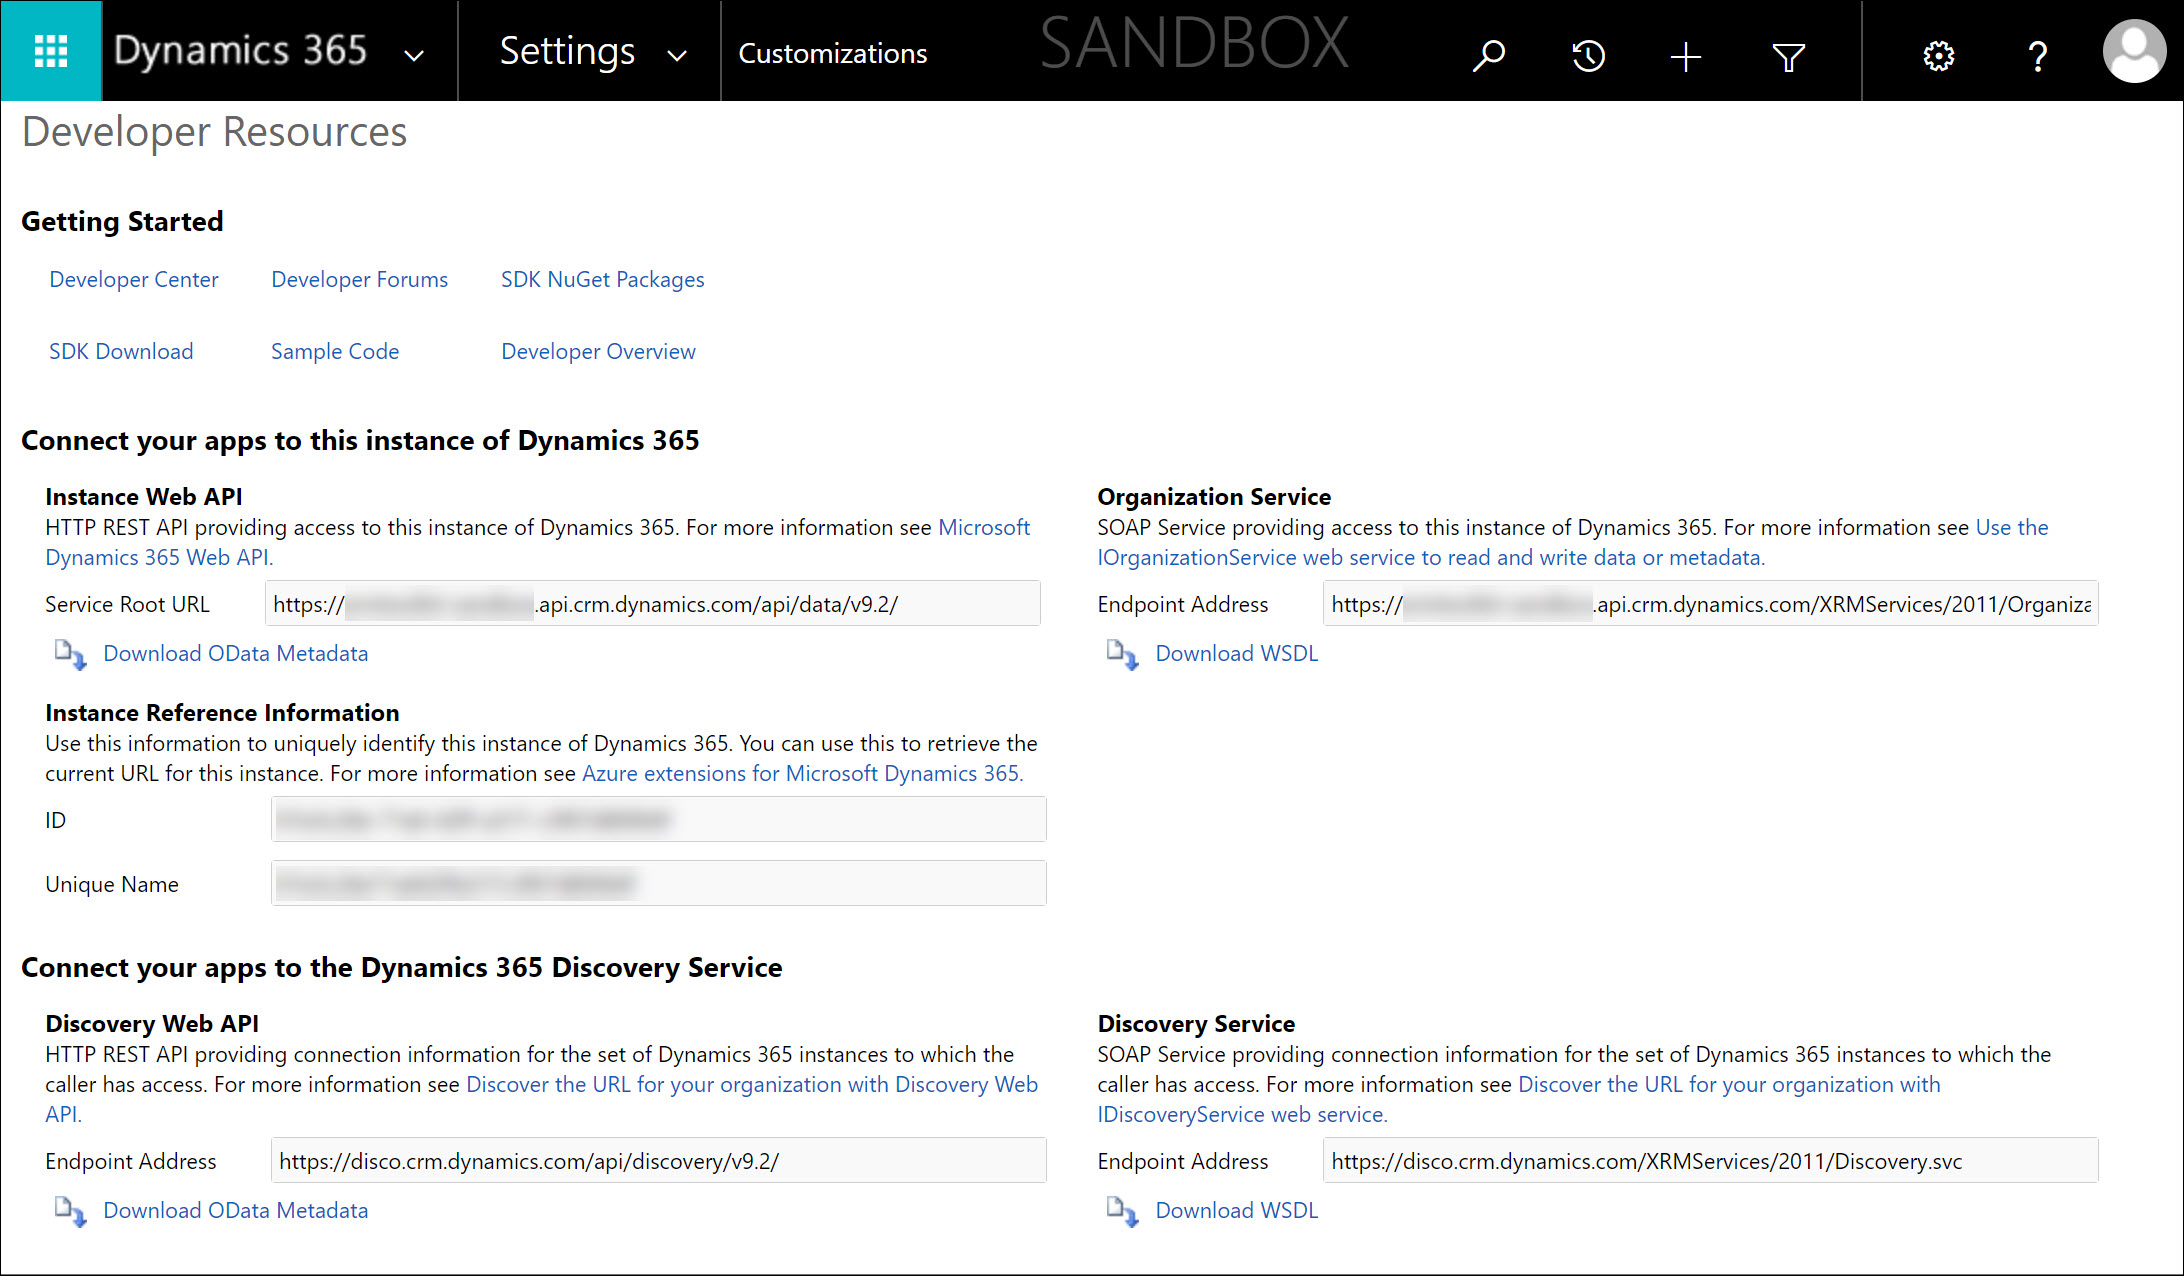Open the Sample Code link

(335, 352)
